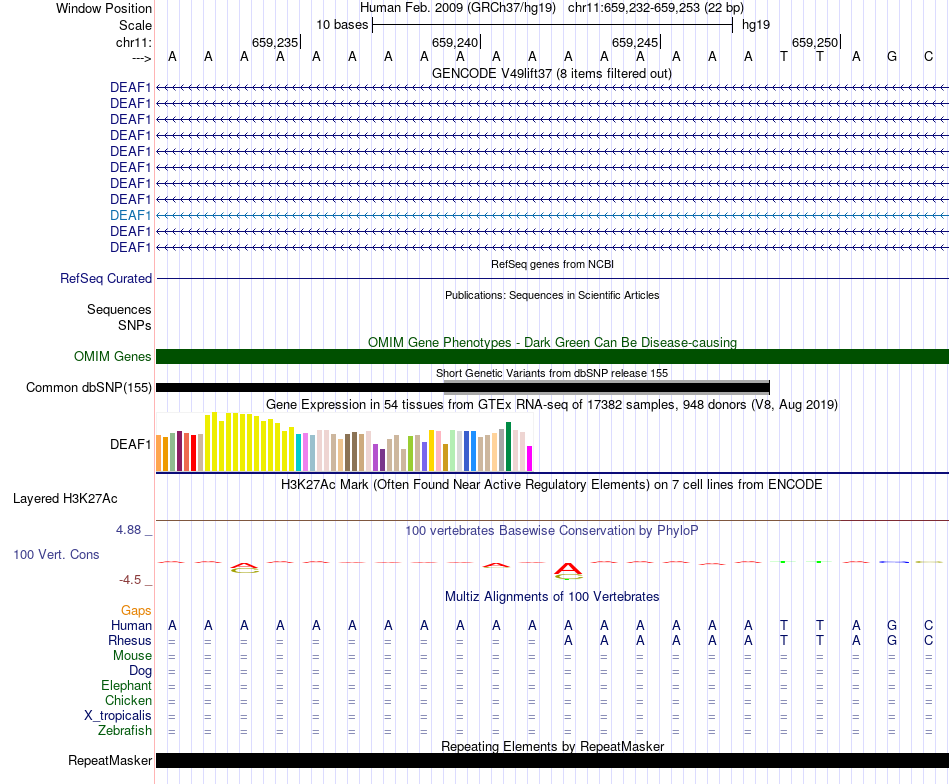
Task: Click the Human alignment row label
Action: [131, 625]
